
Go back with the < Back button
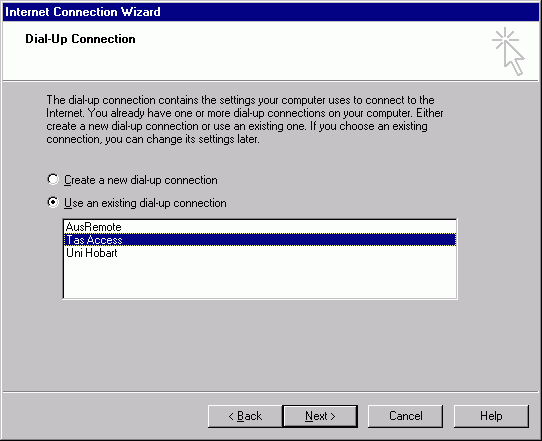click(x=245, y=416)
